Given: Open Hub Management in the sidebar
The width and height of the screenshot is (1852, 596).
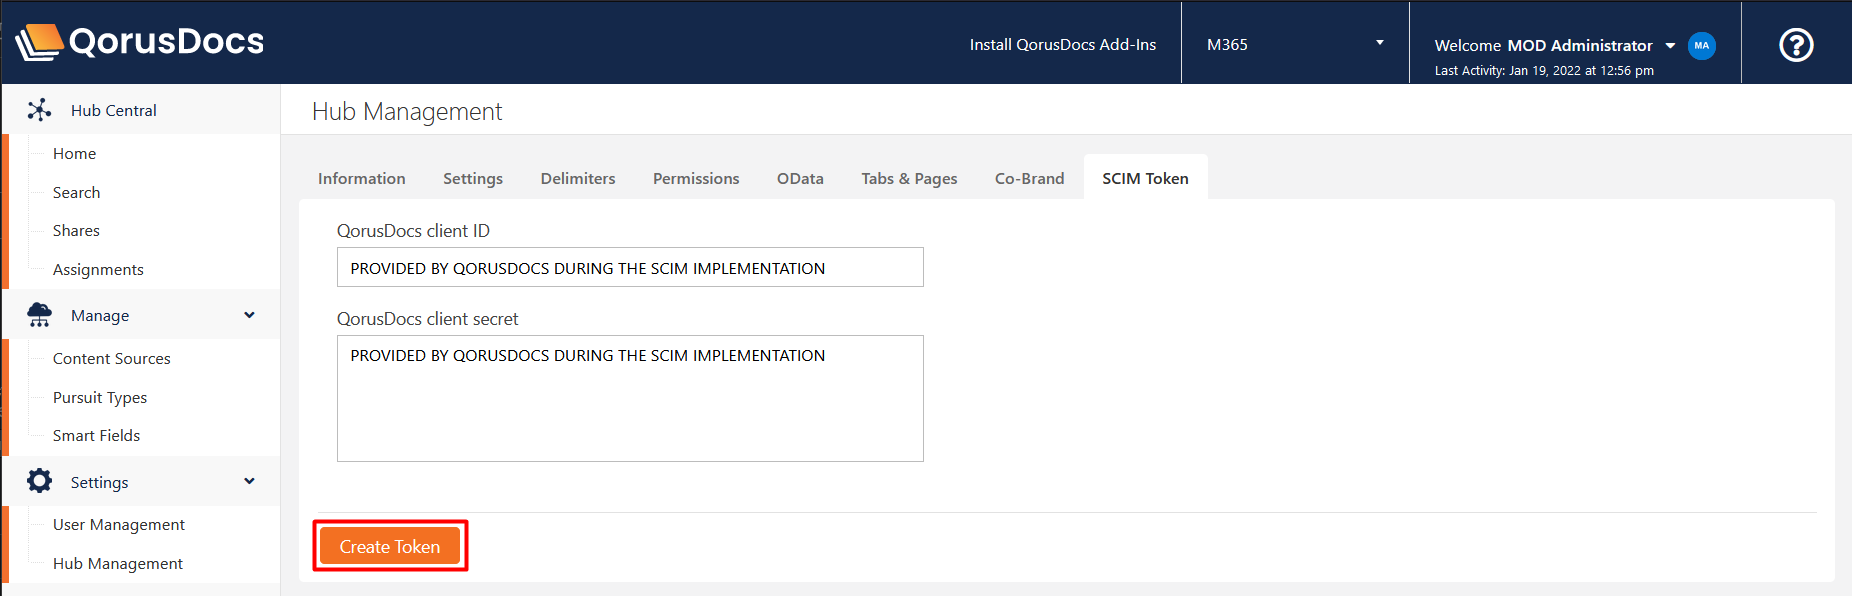Looking at the screenshot, I should 118,563.
